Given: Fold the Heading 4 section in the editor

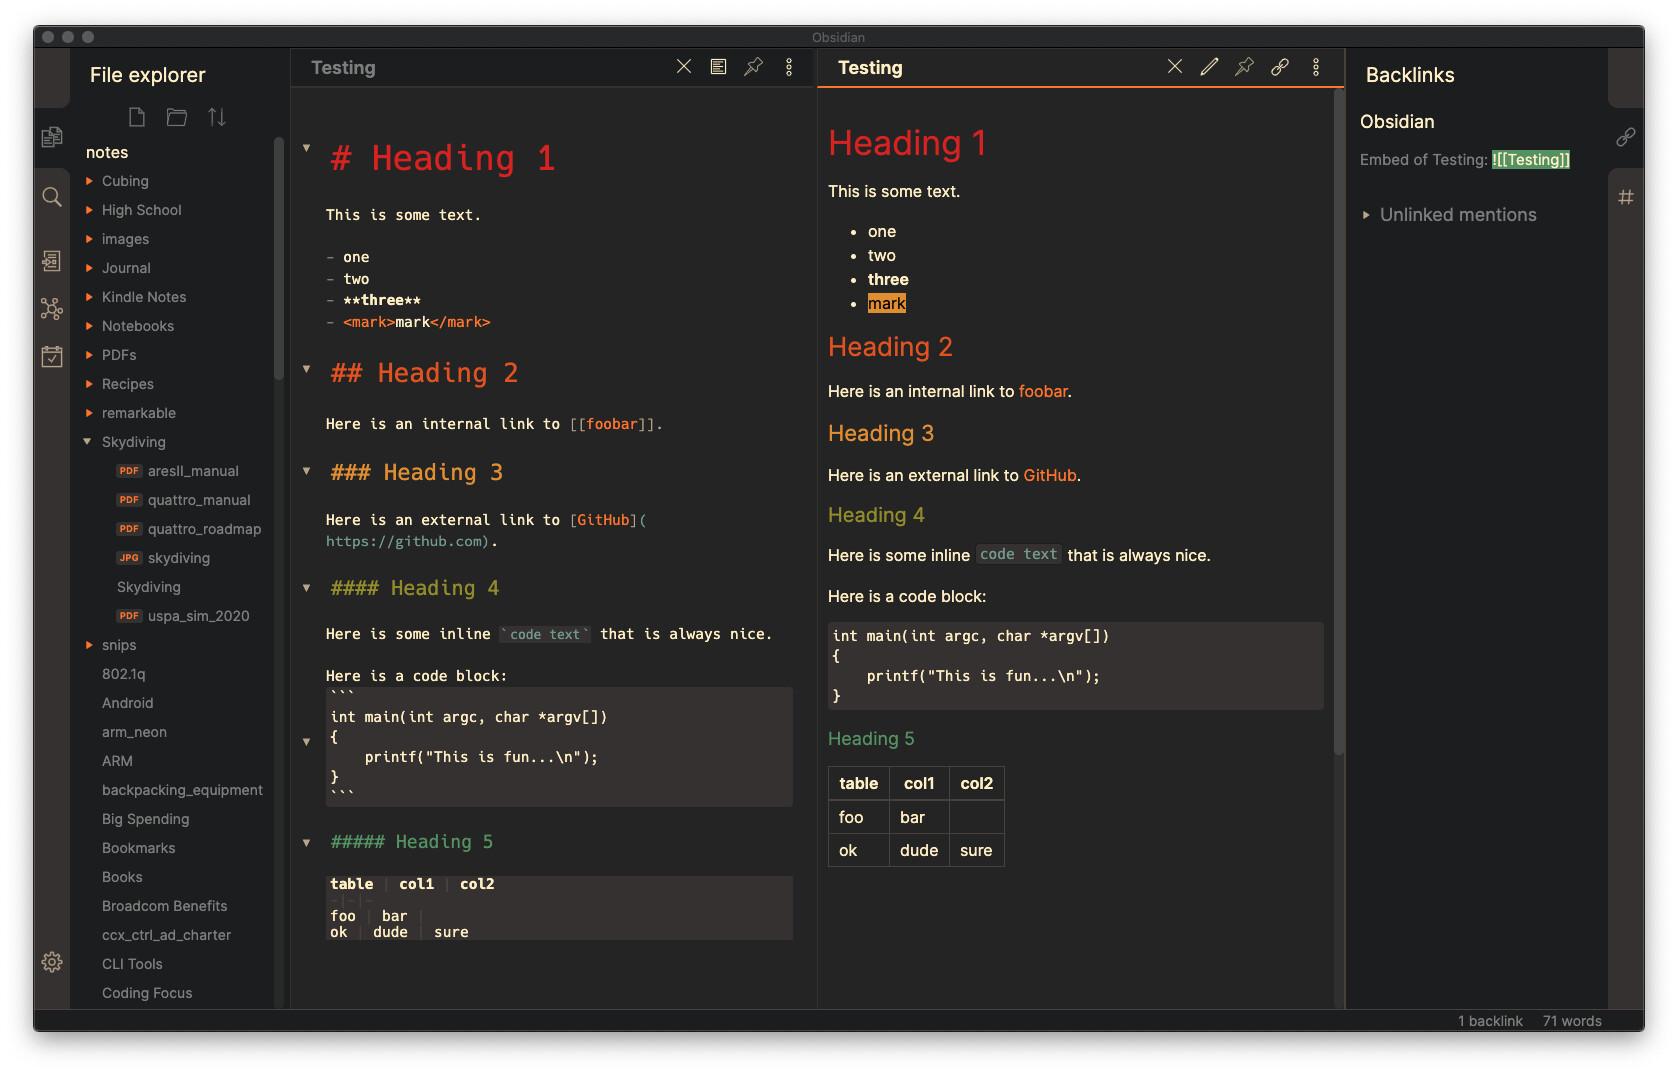Looking at the screenshot, I should click(x=307, y=588).
